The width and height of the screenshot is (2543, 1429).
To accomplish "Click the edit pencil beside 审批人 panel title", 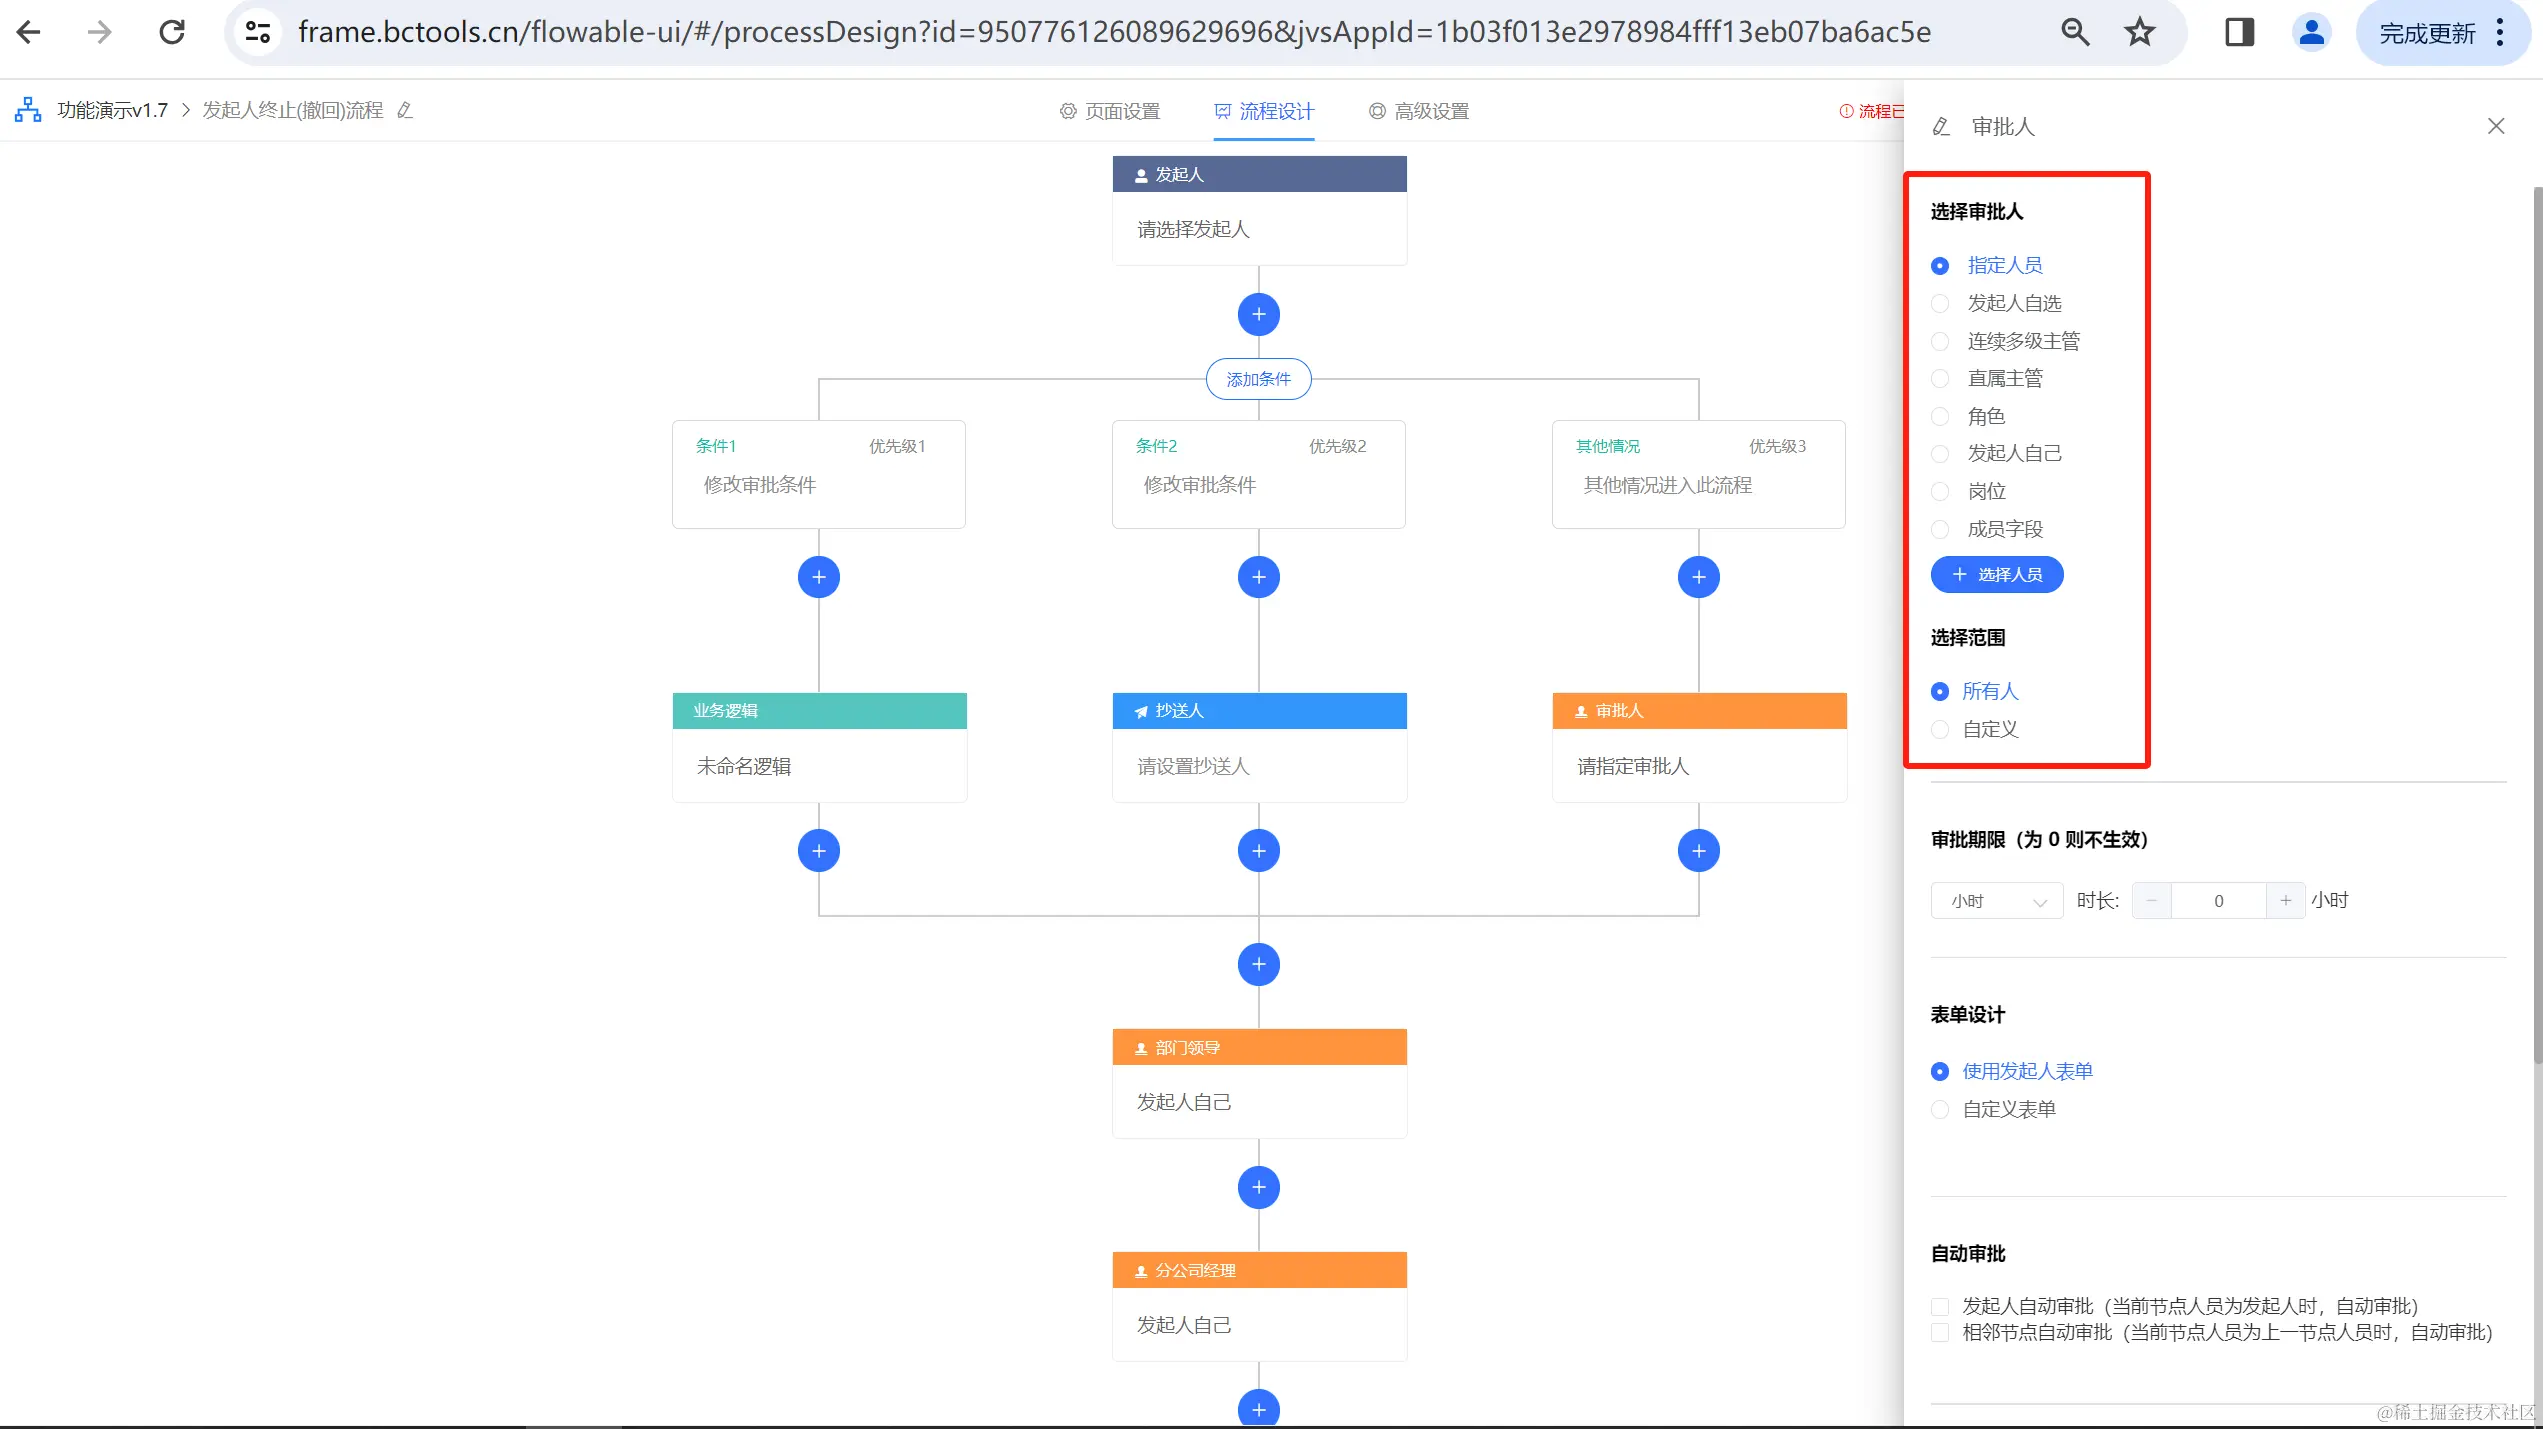I will [x=1941, y=127].
